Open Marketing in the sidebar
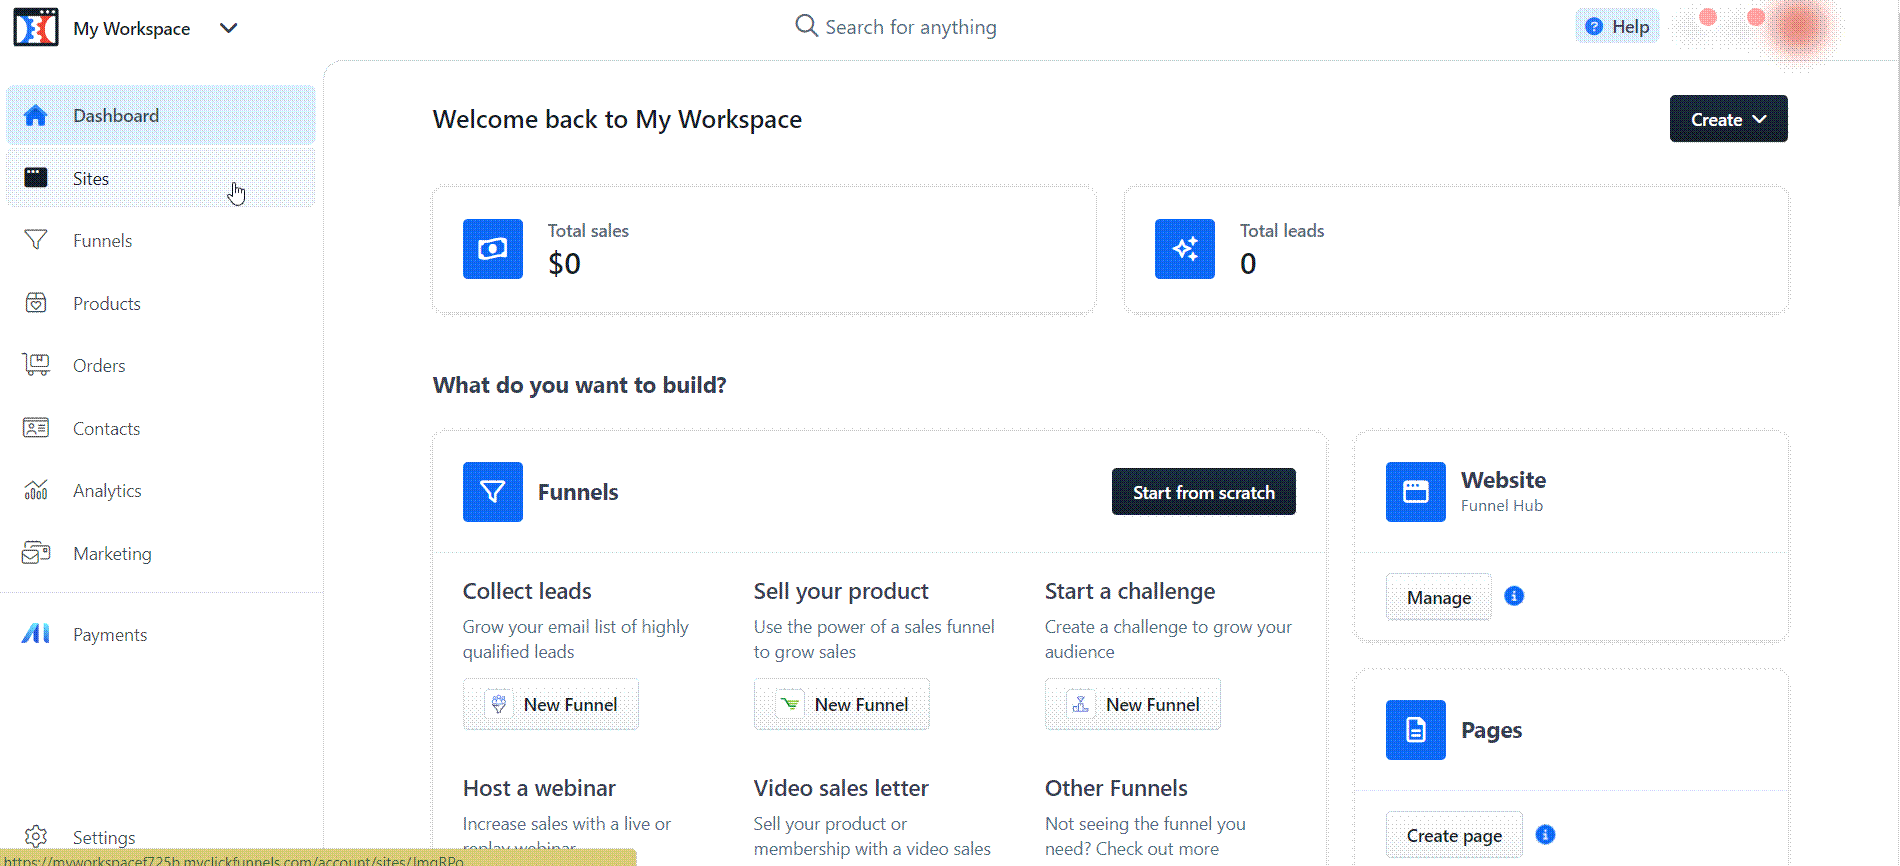The height and width of the screenshot is (866, 1900). click(161, 553)
